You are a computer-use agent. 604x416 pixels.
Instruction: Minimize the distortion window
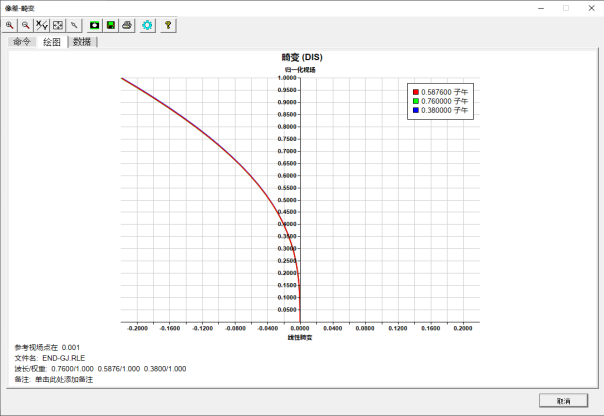(541, 8)
